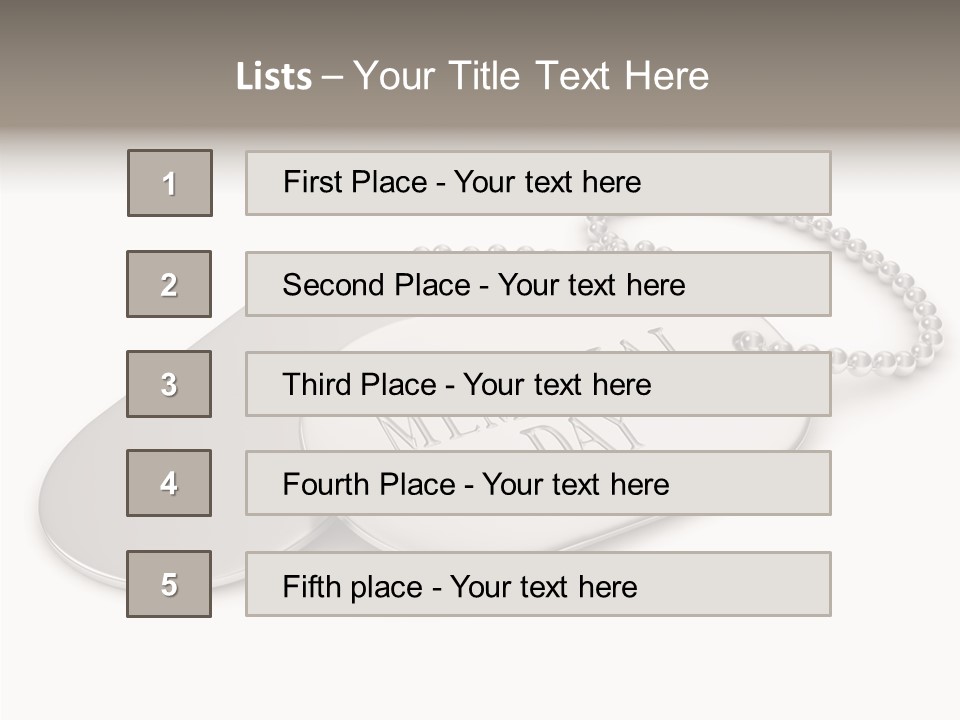Viewport: 960px width, 720px height.
Task: Click the number 3 box
Action: click(x=169, y=384)
